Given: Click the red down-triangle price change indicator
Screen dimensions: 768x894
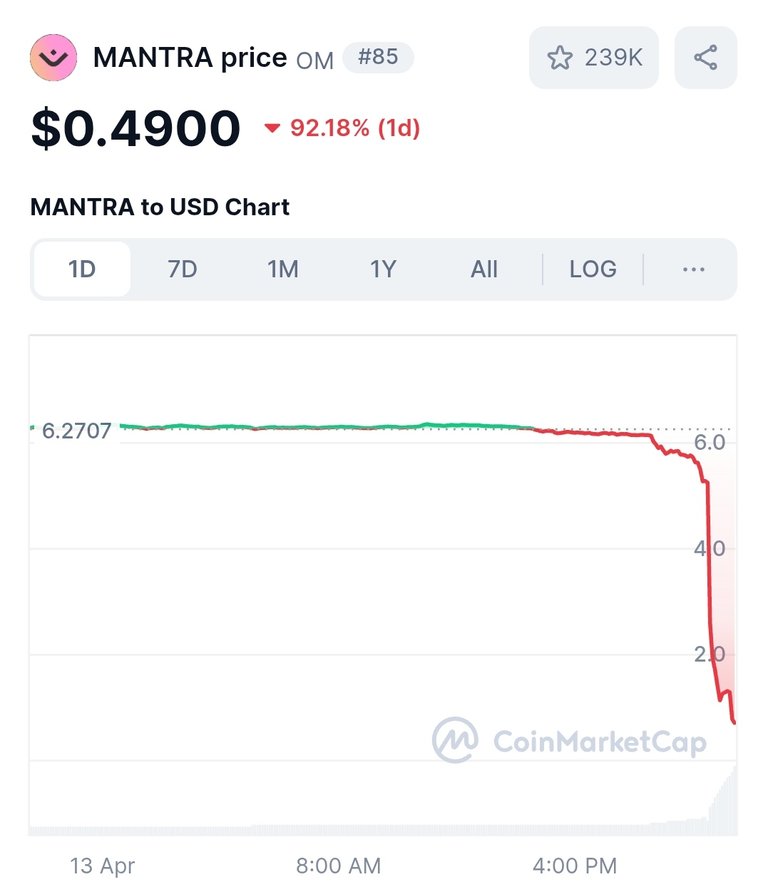Looking at the screenshot, I should tap(272, 128).
